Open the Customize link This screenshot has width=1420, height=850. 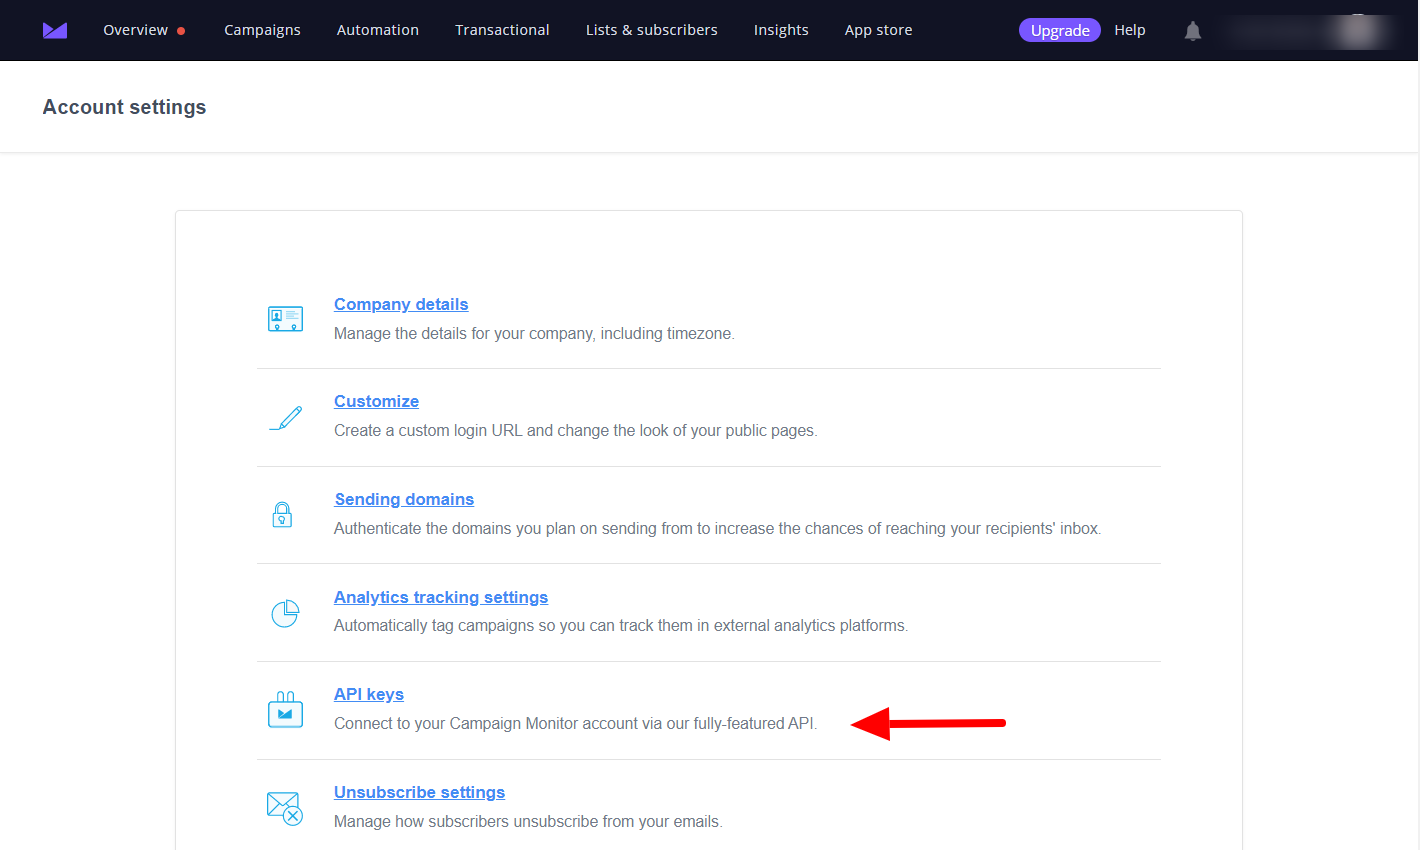376,401
